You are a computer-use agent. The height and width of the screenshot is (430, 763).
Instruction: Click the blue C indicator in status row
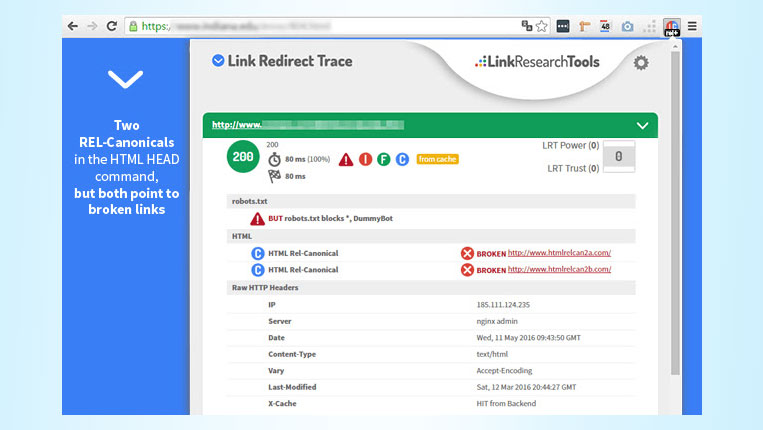(402, 159)
